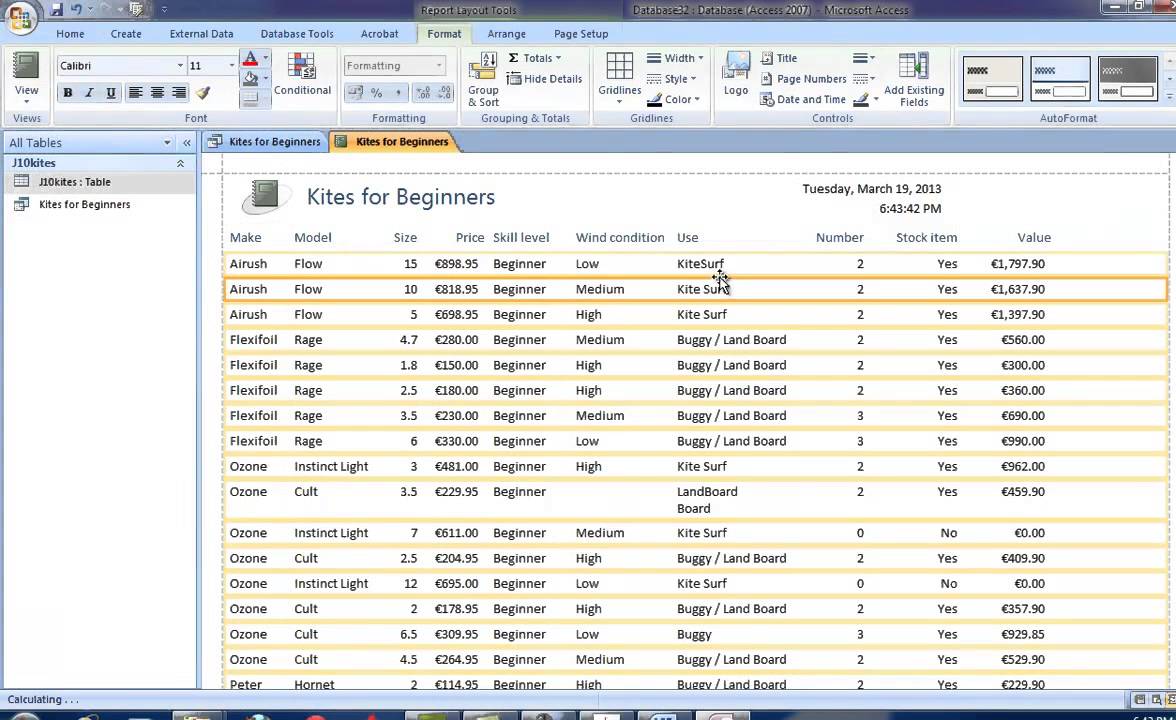Apply comma number format

(x=398, y=93)
